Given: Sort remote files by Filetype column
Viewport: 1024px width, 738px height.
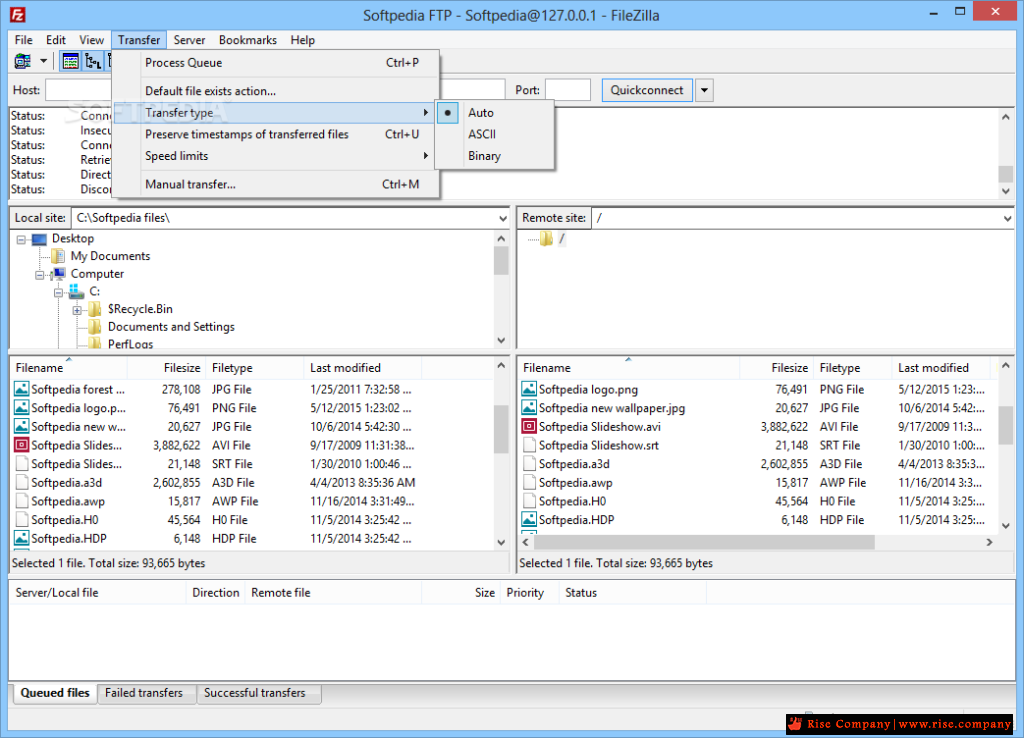Looking at the screenshot, I should click(852, 368).
